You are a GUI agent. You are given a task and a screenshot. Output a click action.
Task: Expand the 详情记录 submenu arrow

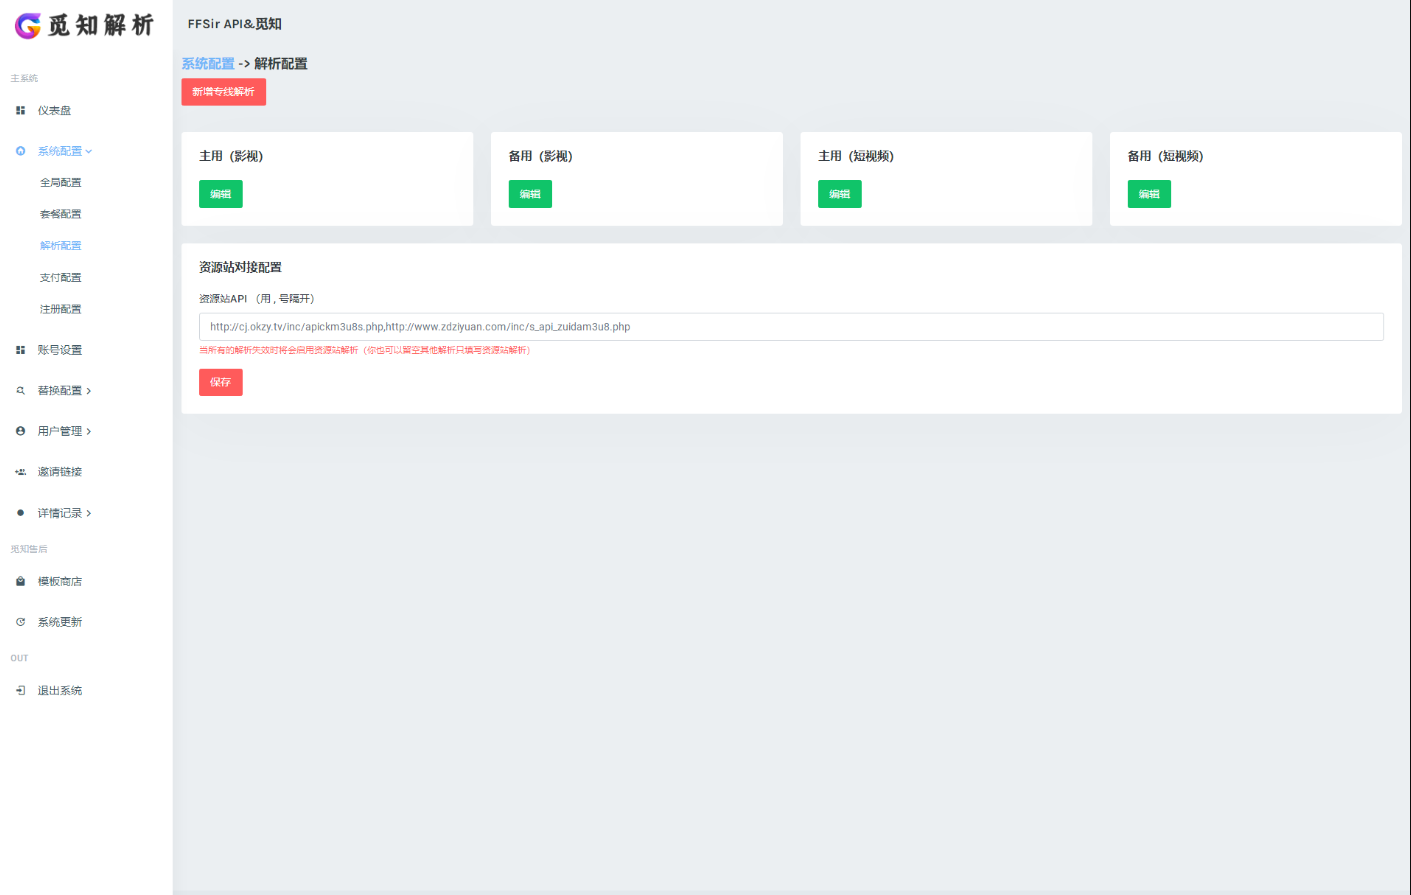[x=89, y=513]
